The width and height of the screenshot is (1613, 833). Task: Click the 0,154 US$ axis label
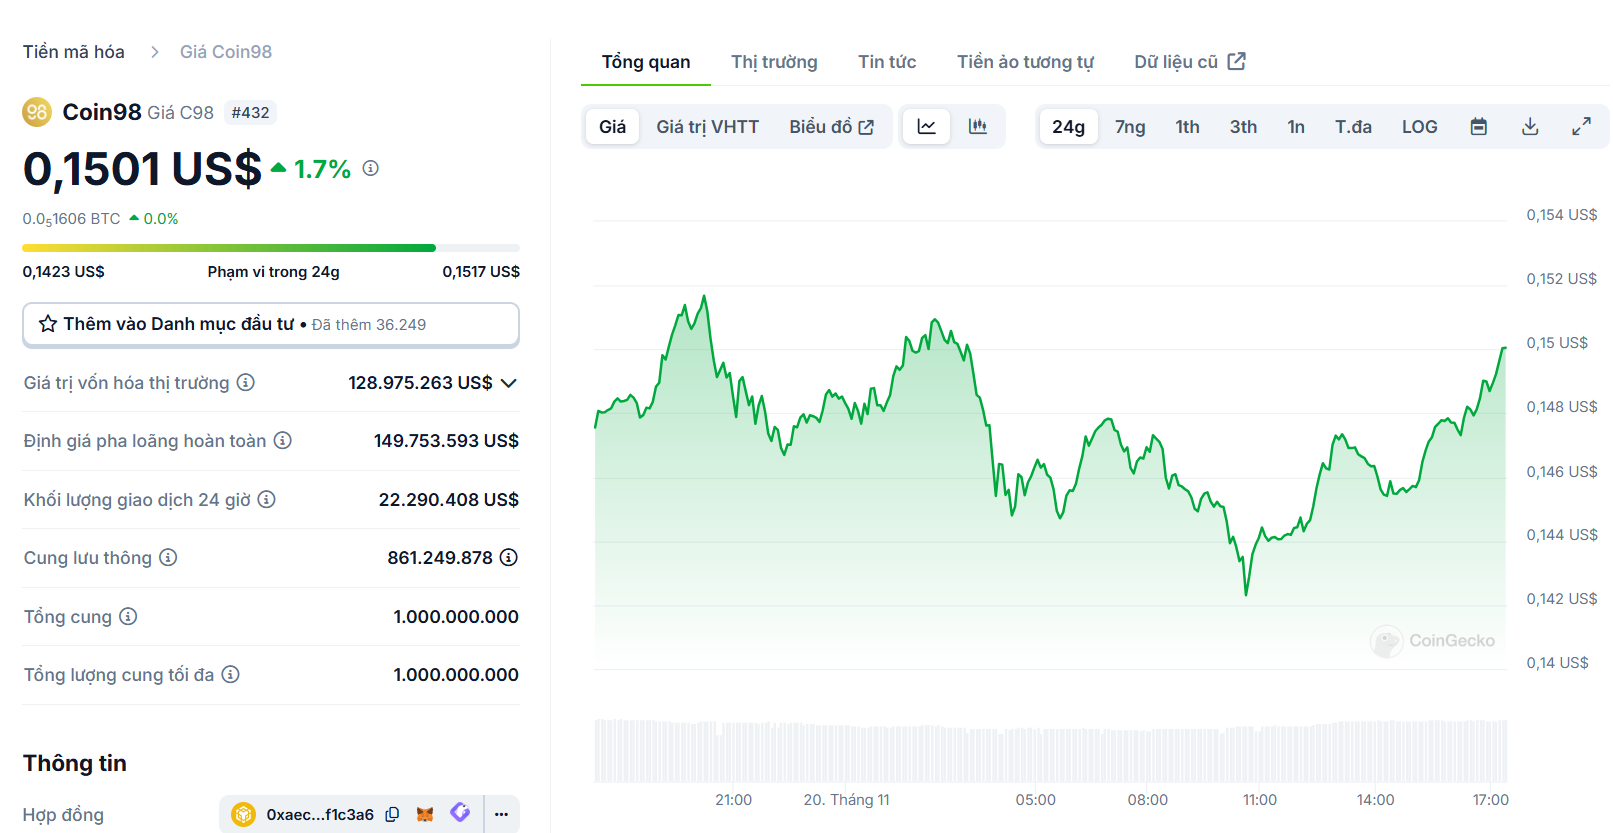[1561, 215]
